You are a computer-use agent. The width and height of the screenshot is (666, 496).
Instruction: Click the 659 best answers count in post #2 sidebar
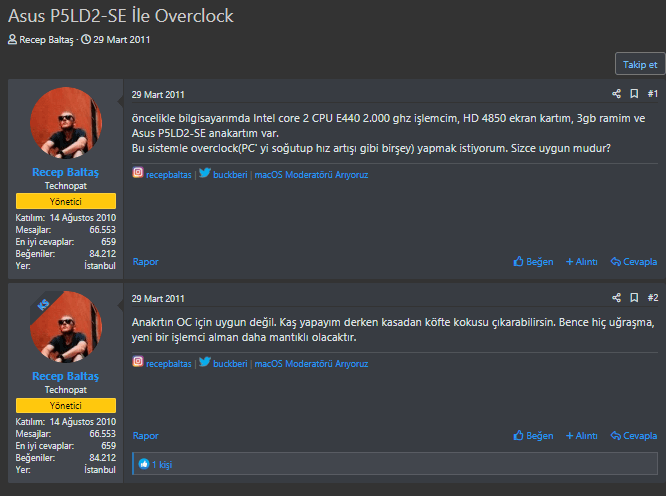pyautogui.click(x=108, y=445)
